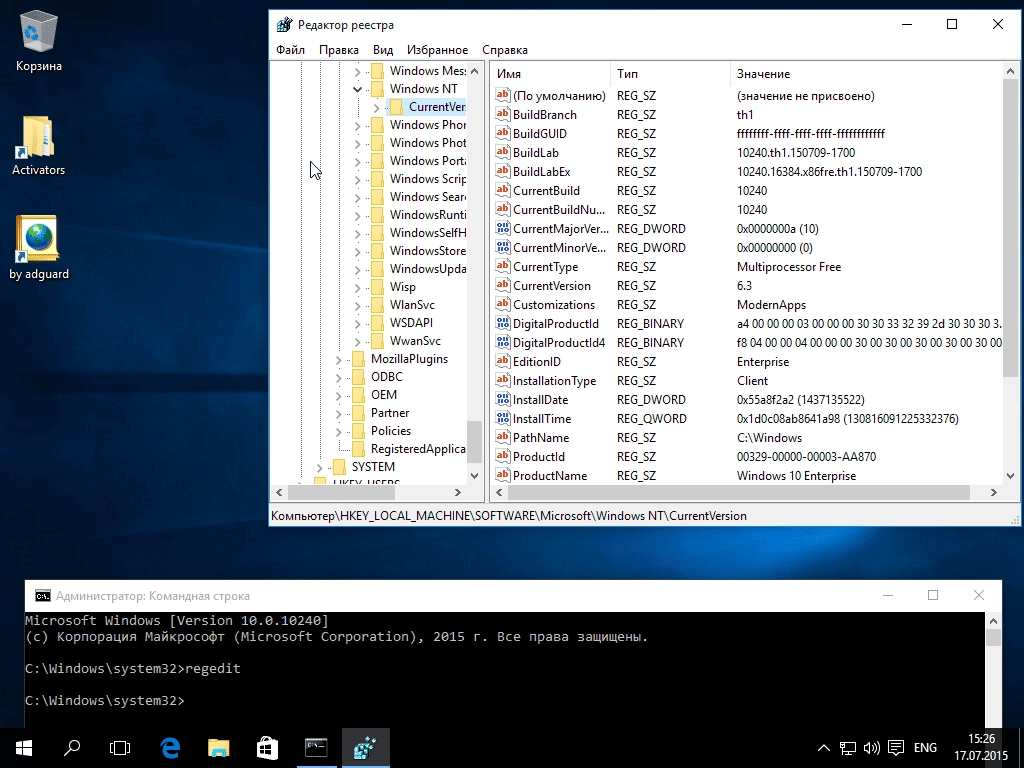Click scroll-down arrow of values pane
The width and height of the screenshot is (1024, 768).
pos(1010,476)
